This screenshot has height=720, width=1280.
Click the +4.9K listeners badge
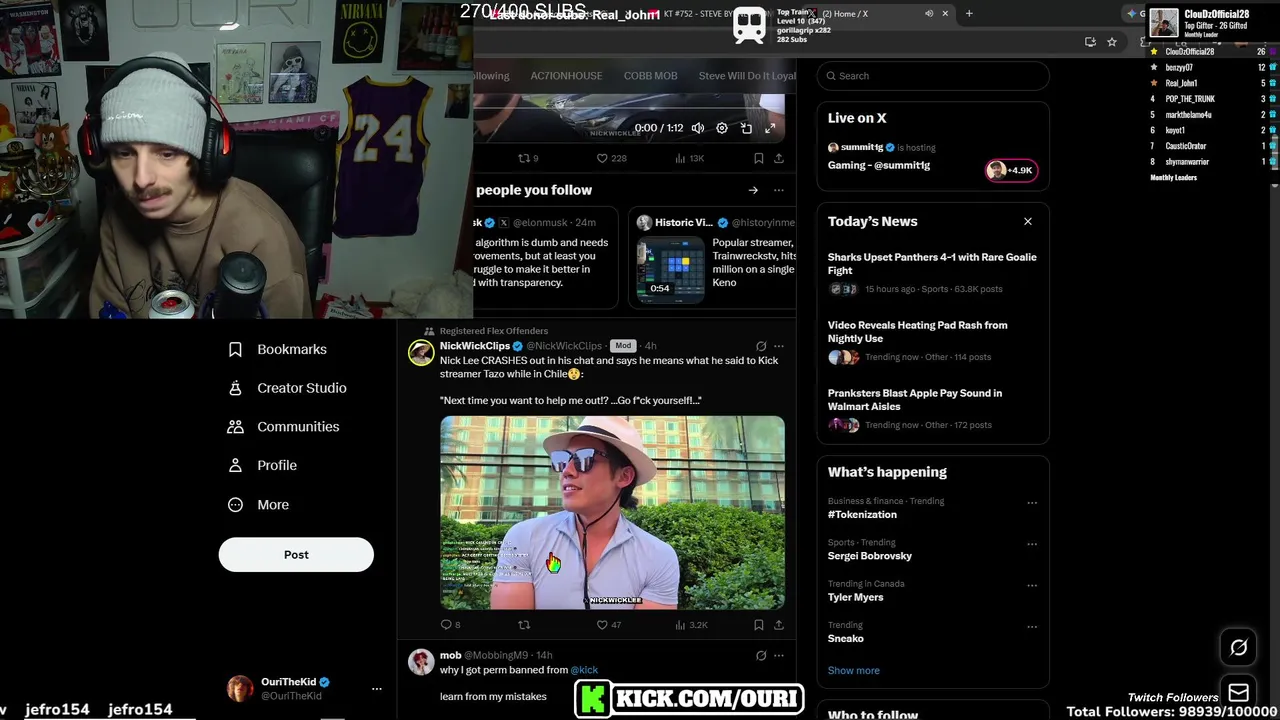pyautogui.click(x=1011, y=170)
